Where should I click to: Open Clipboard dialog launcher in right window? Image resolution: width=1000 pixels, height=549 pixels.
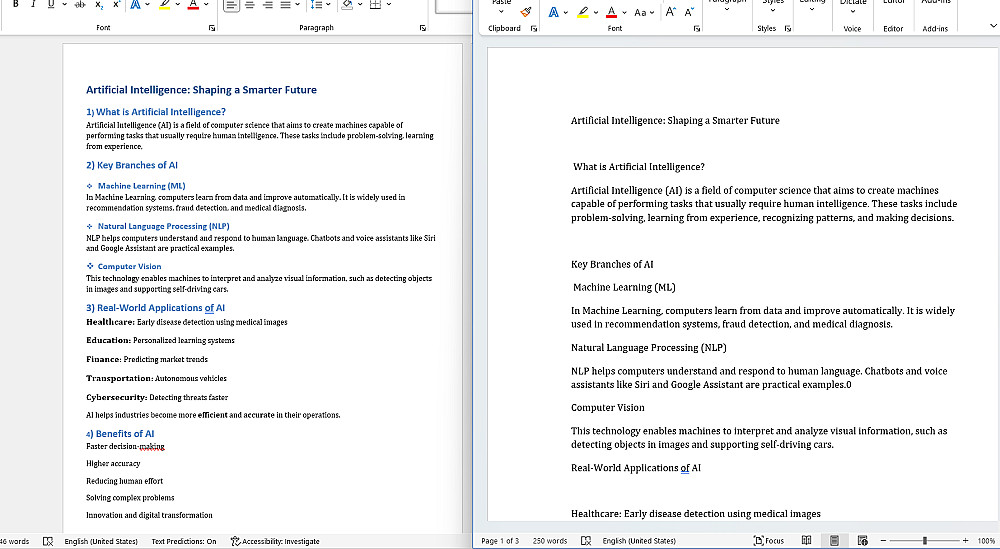pyautogui.click(x=534, y=29)
